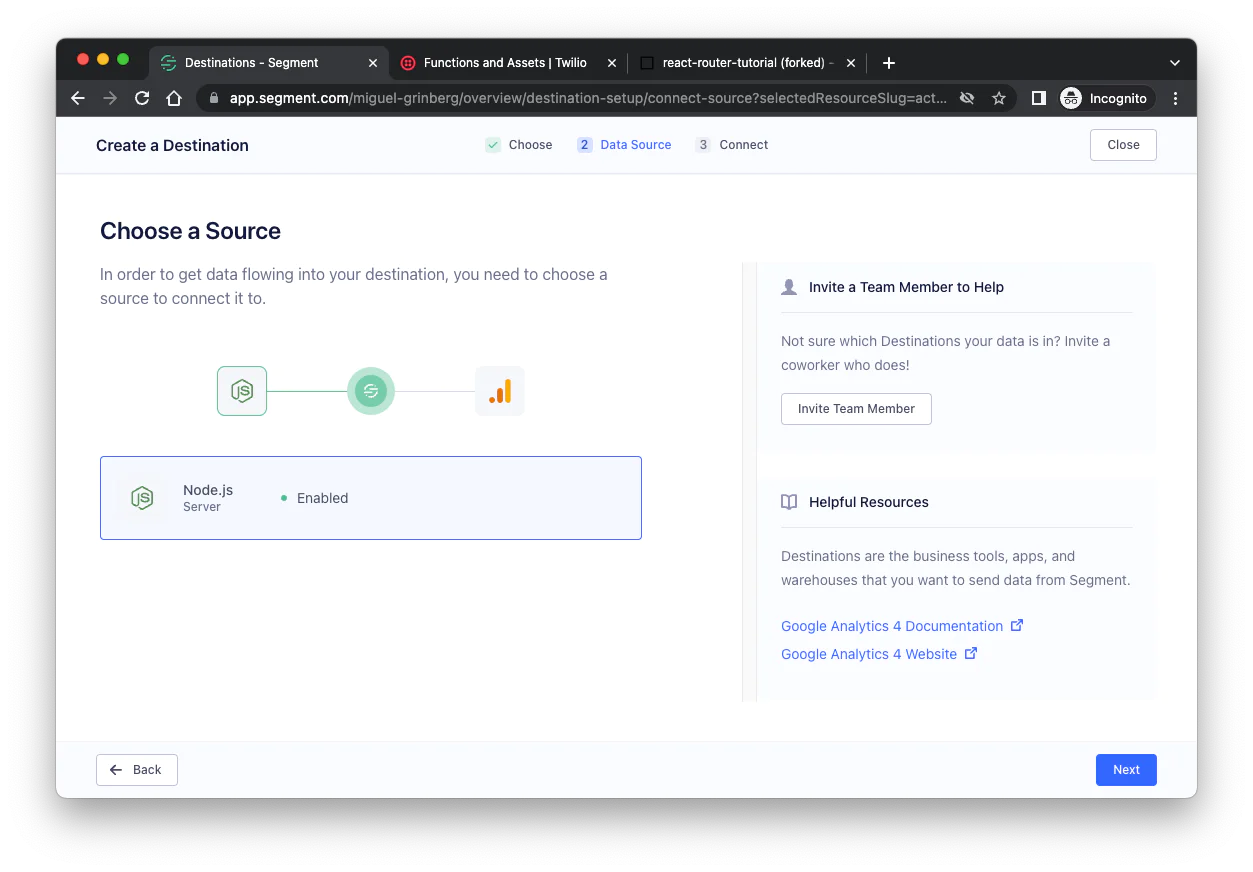Click the tab strip dropdown chevron
1253x872 pixels.
coord(1175,62)
